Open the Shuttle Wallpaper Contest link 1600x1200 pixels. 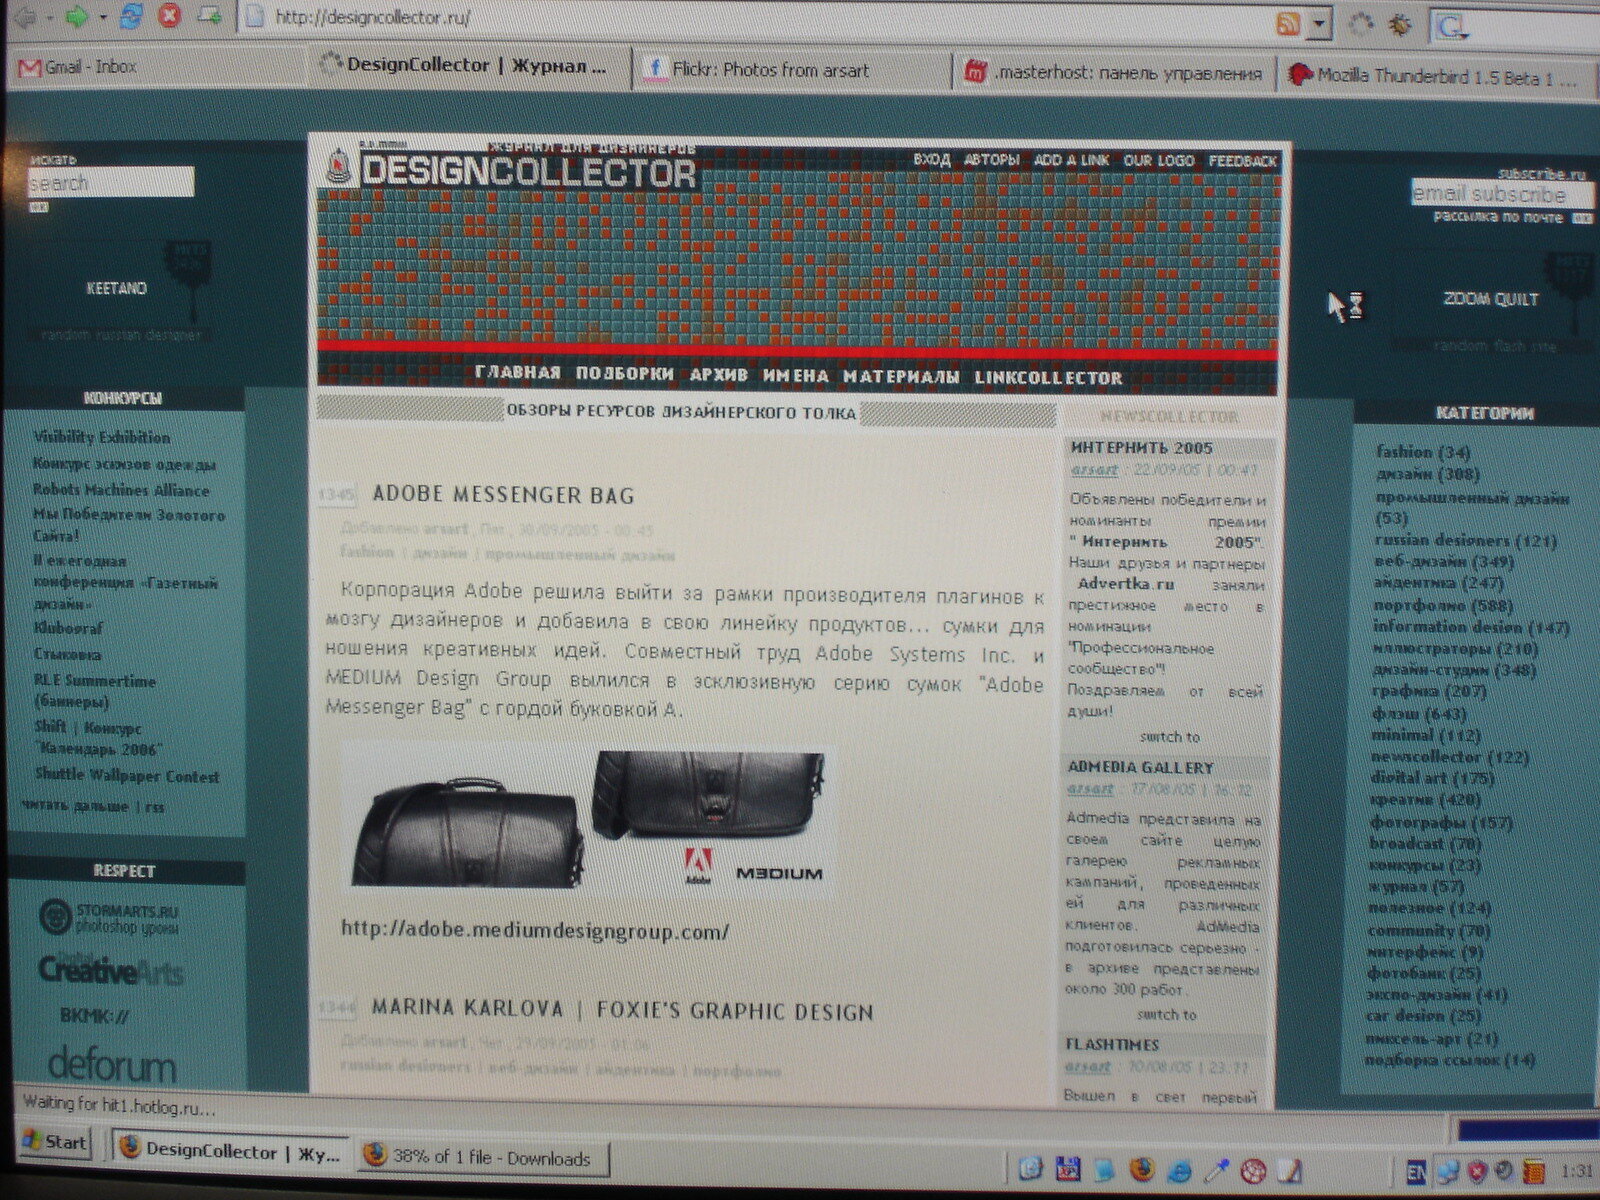click(127, 776)
